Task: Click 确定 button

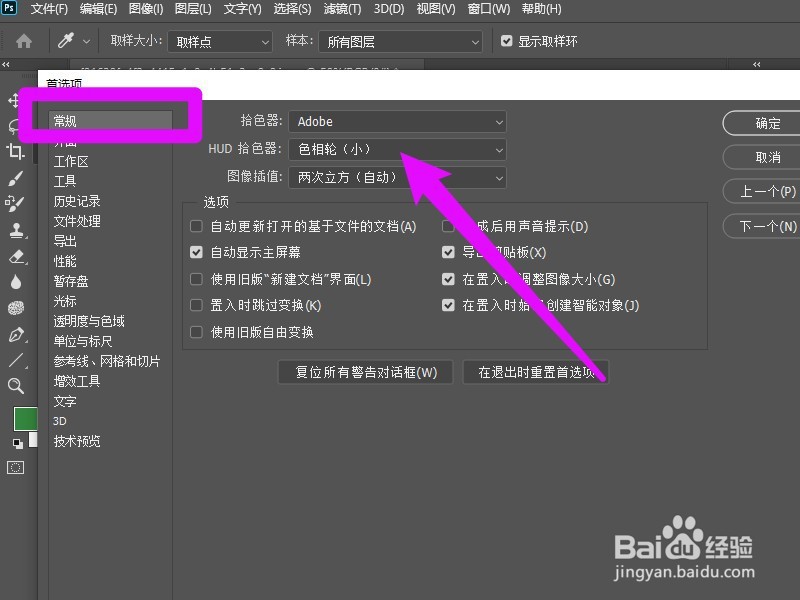Action: (x=761, y=123)
